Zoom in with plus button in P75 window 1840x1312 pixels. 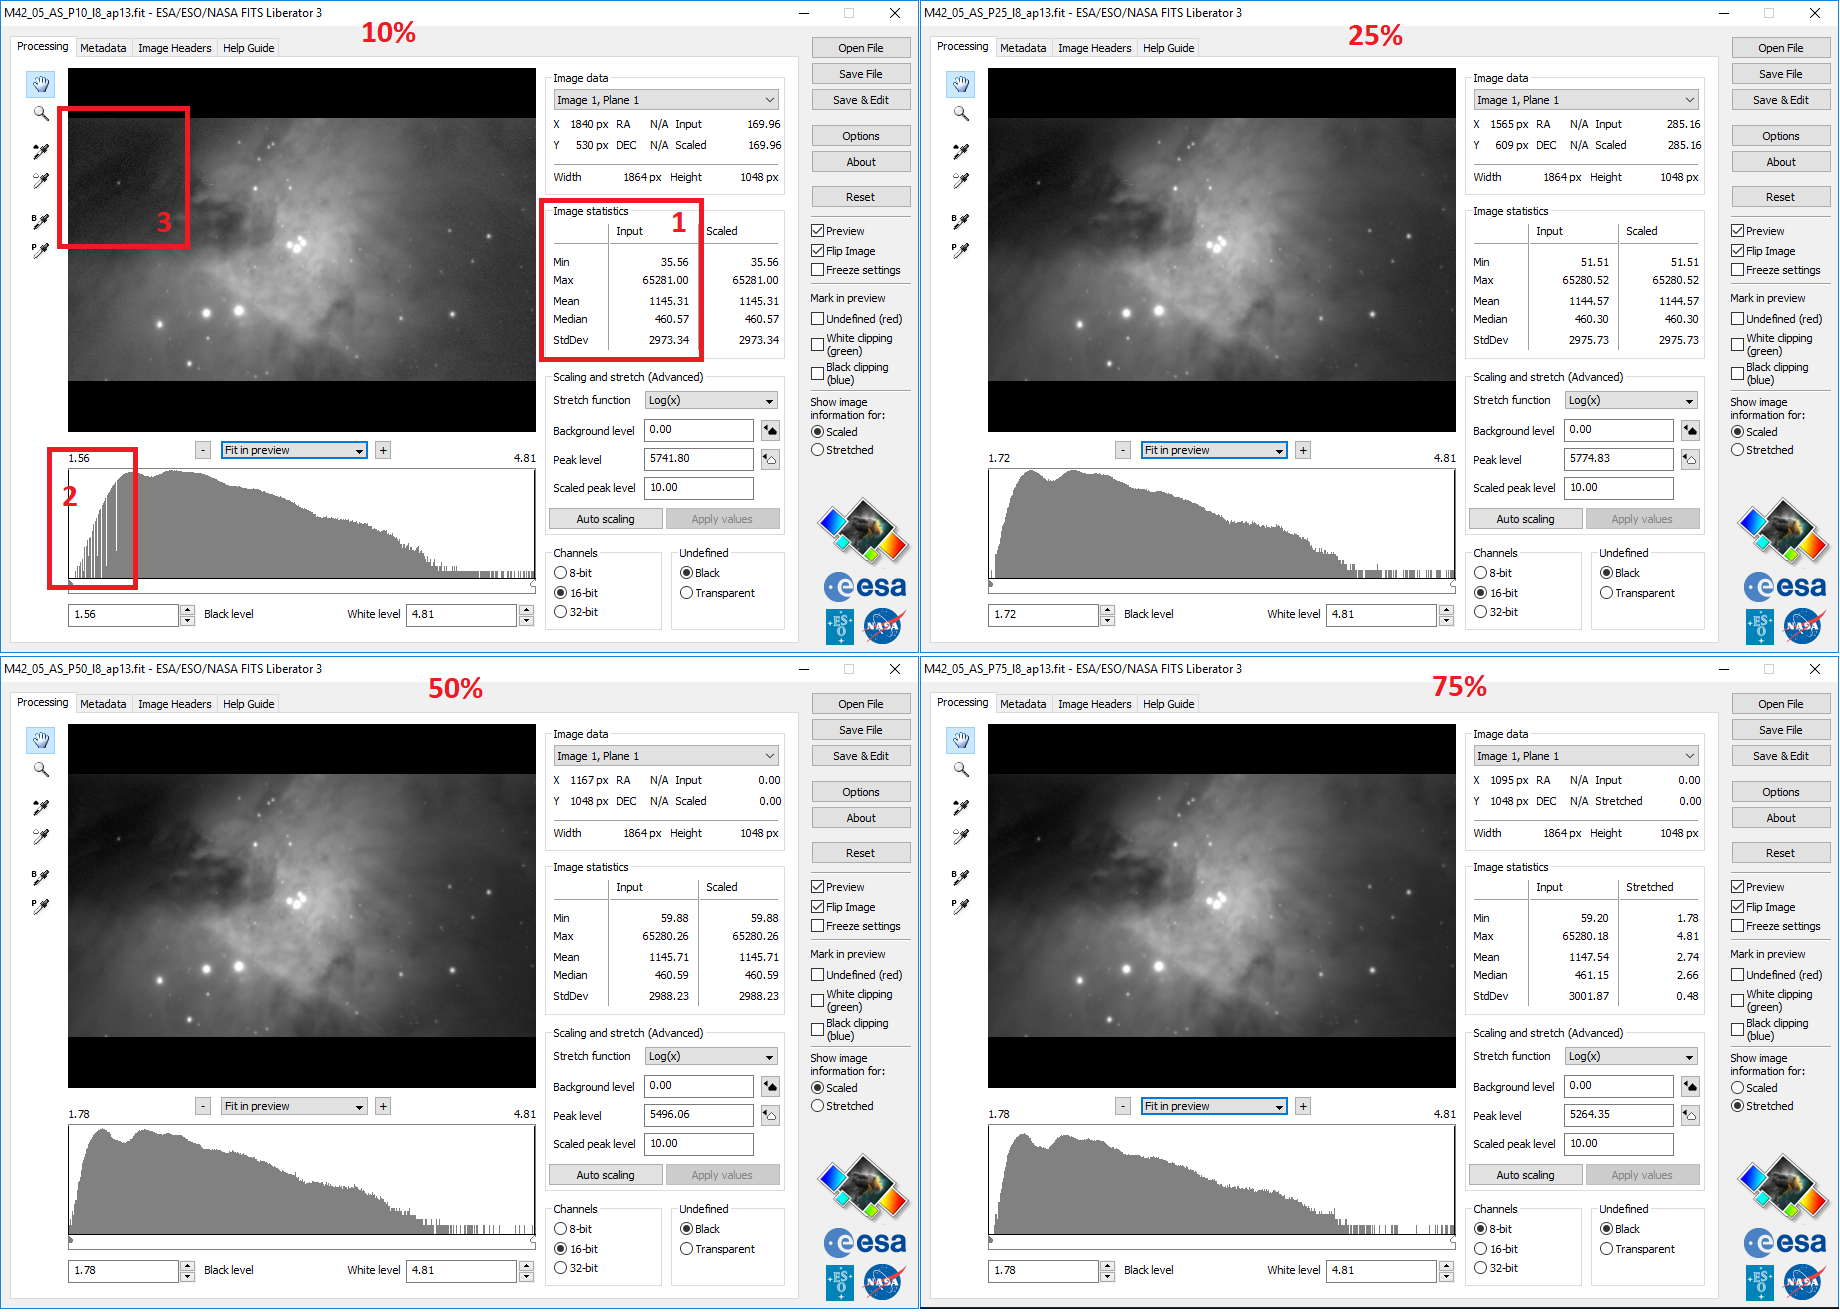[x=1303, y=1107]
